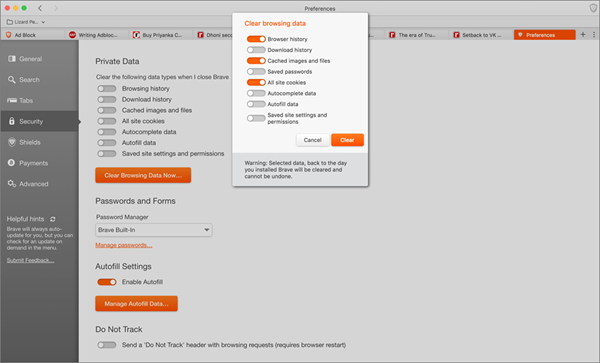The image size is (600, 363).
Task: Refresh helpful hints icon
Action: pos(53,219)
